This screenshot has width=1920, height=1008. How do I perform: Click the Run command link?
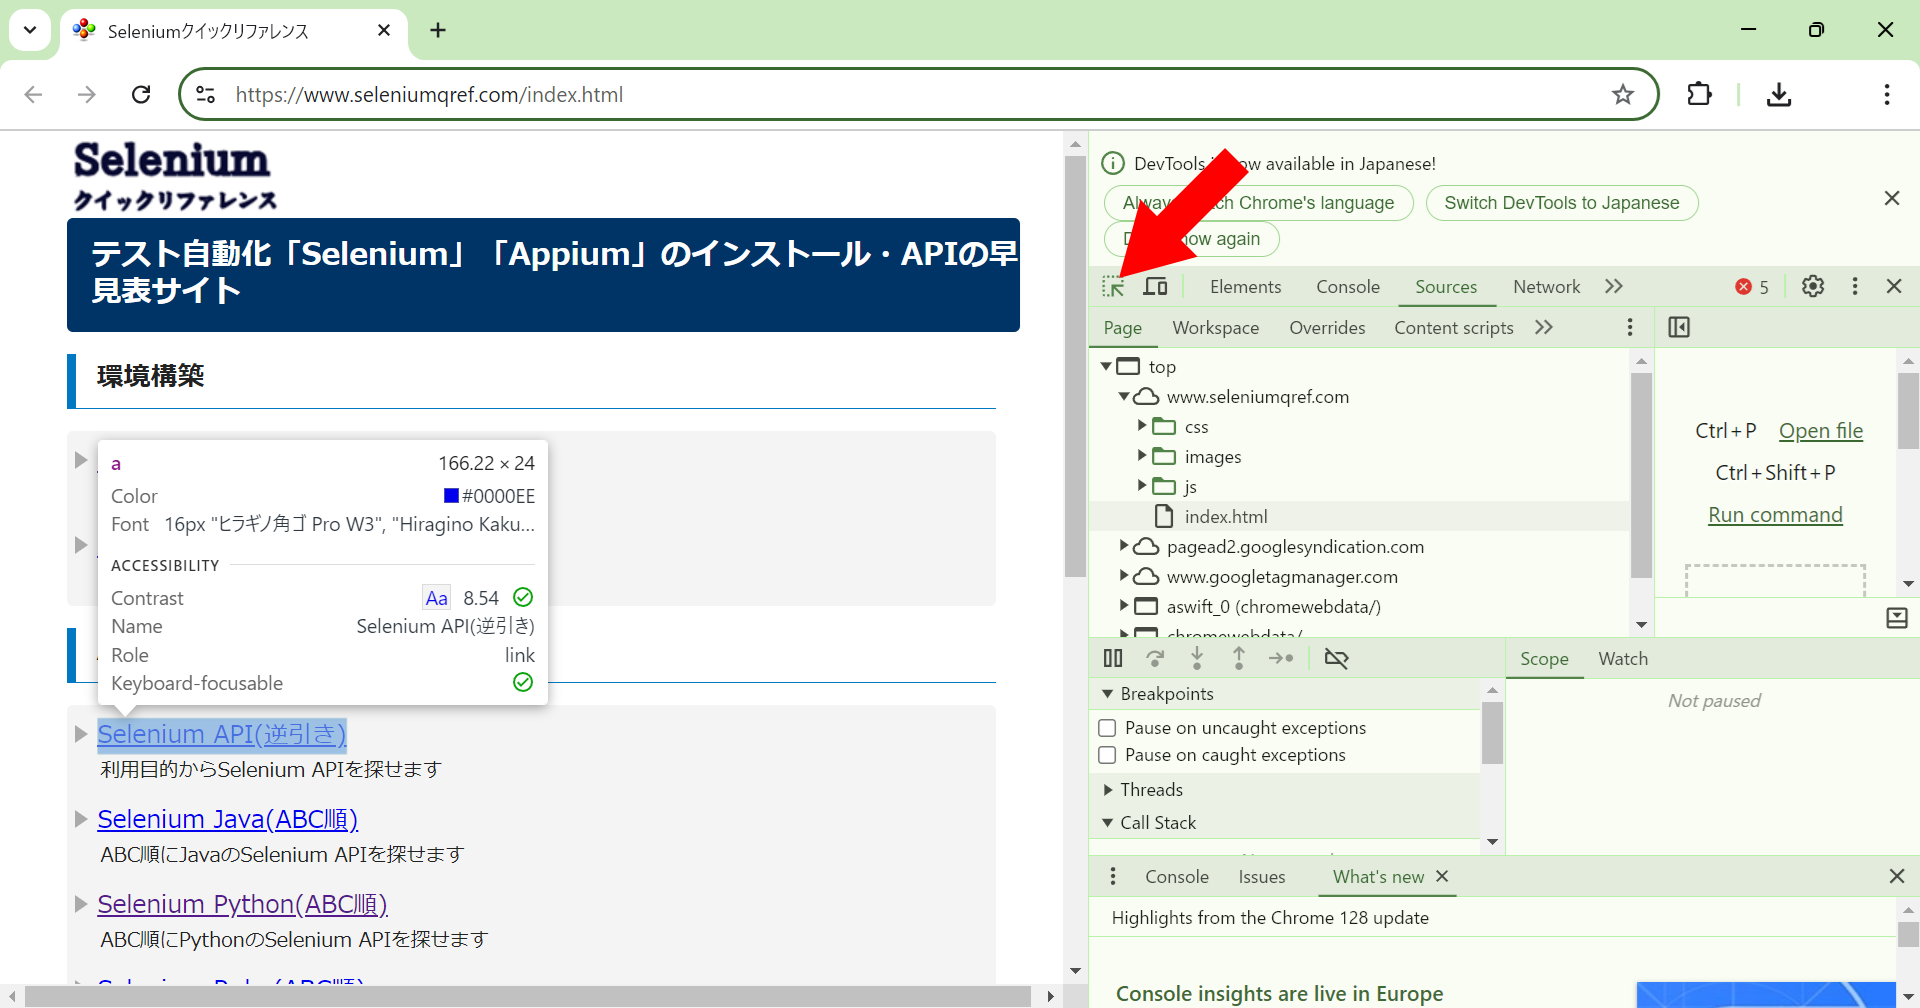pos(1775,515)
